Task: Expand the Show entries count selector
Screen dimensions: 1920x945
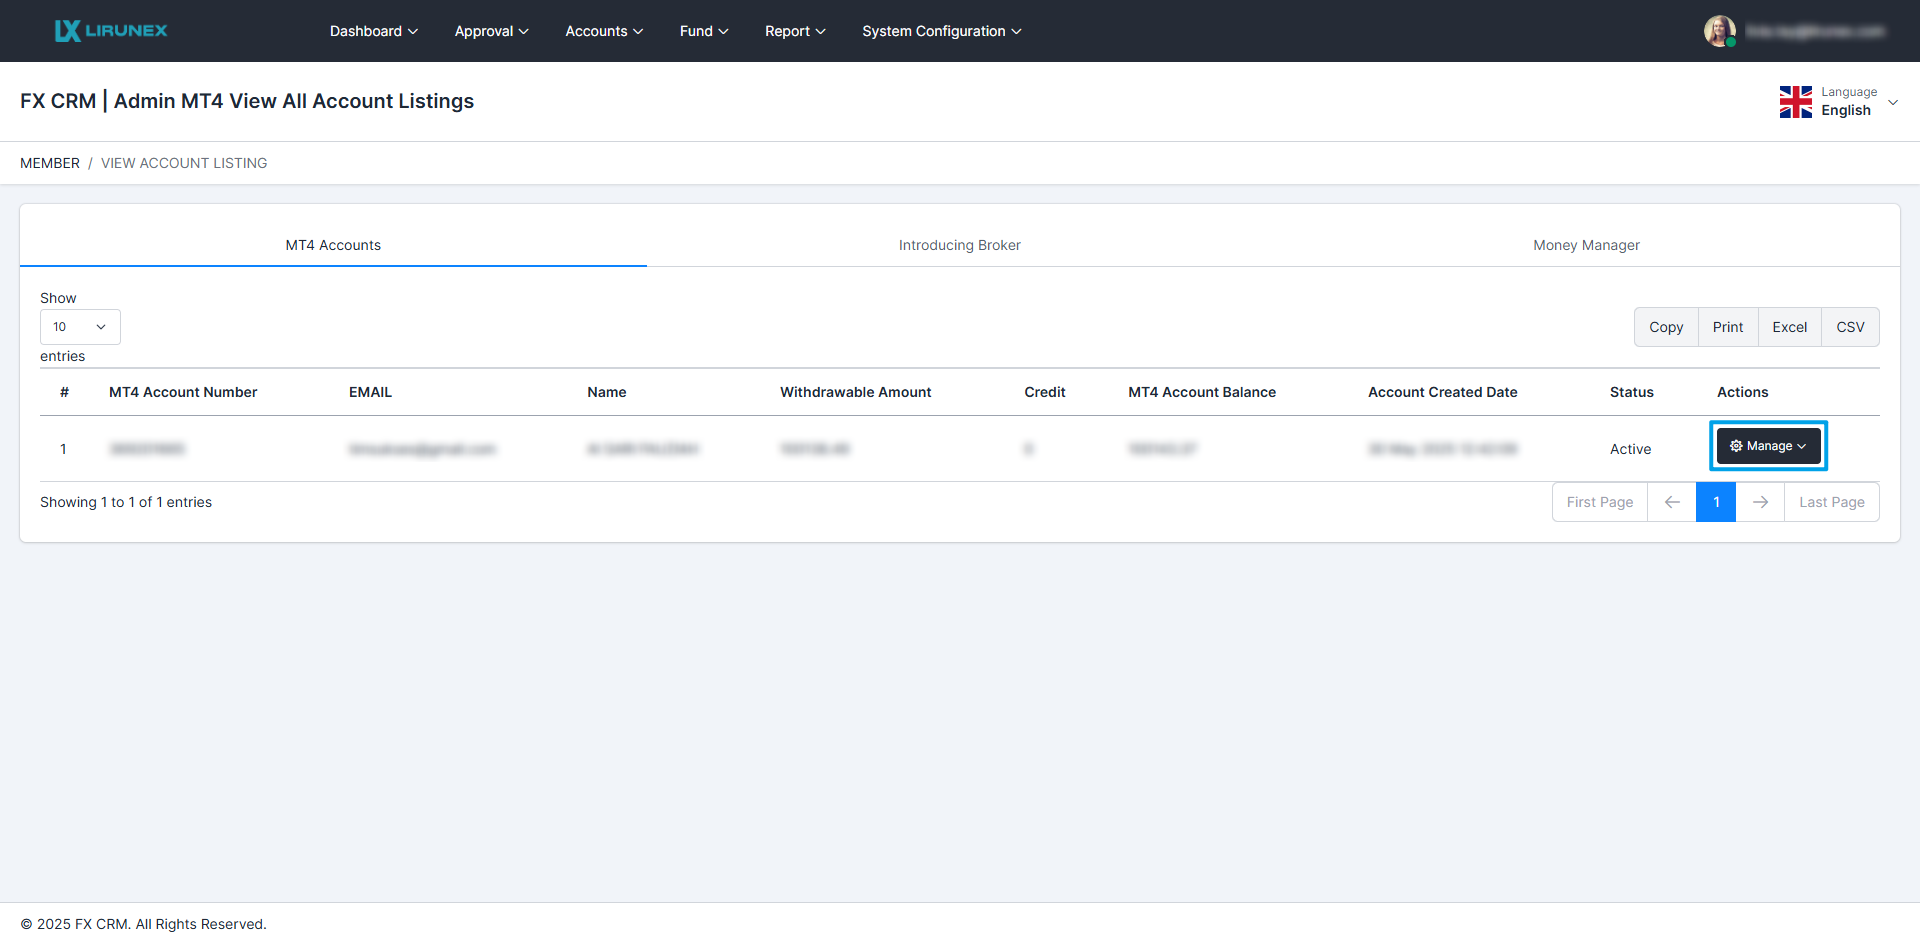Action: [x=80, y=327]
